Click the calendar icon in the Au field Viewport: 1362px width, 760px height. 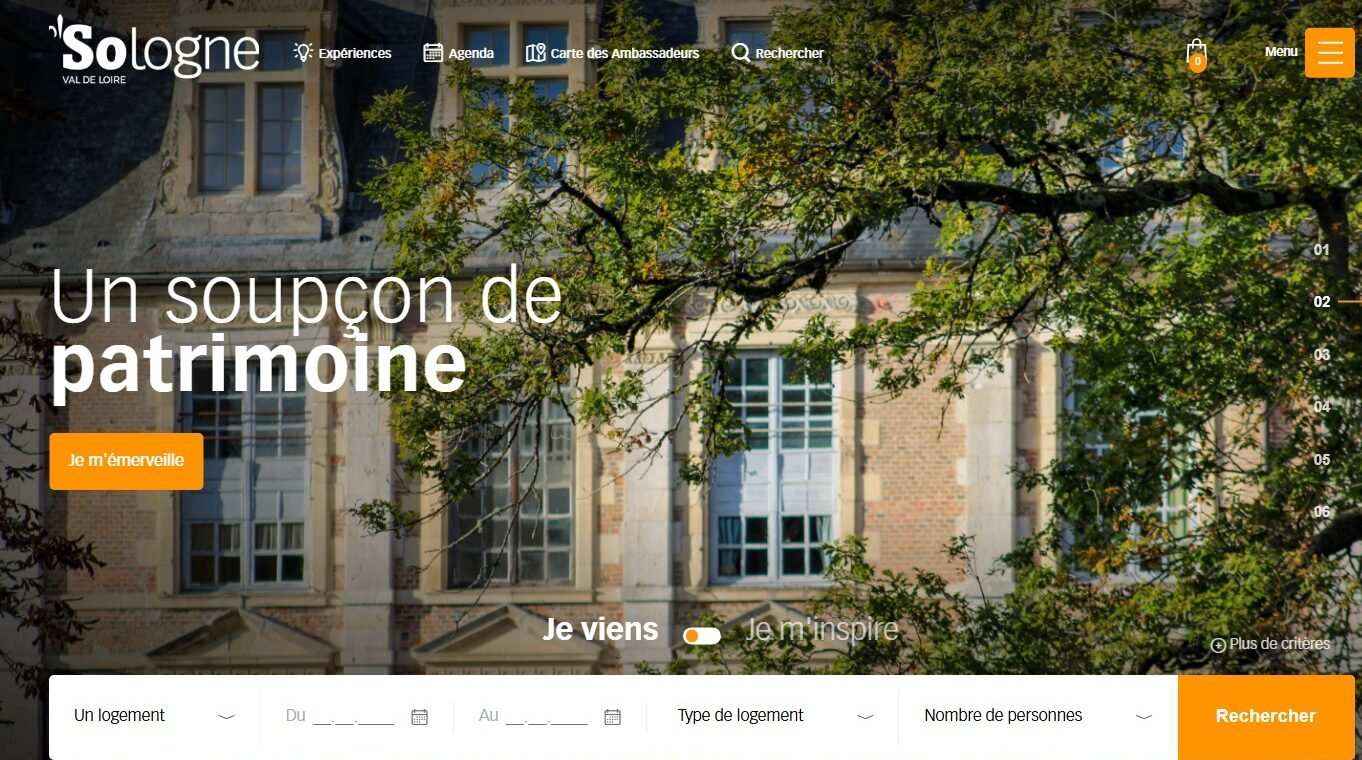(612, 716)
